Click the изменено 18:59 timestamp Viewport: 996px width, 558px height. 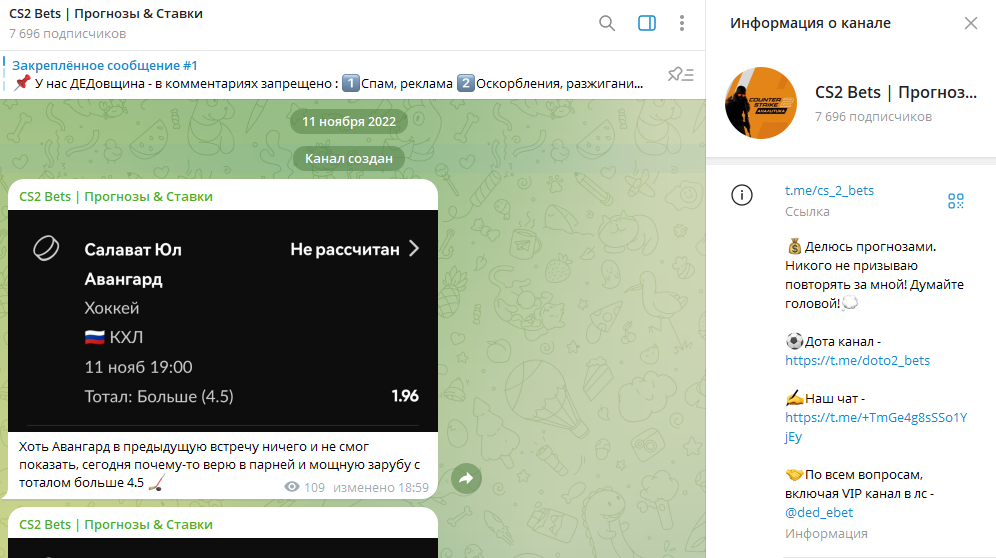[x=380, y=487]
